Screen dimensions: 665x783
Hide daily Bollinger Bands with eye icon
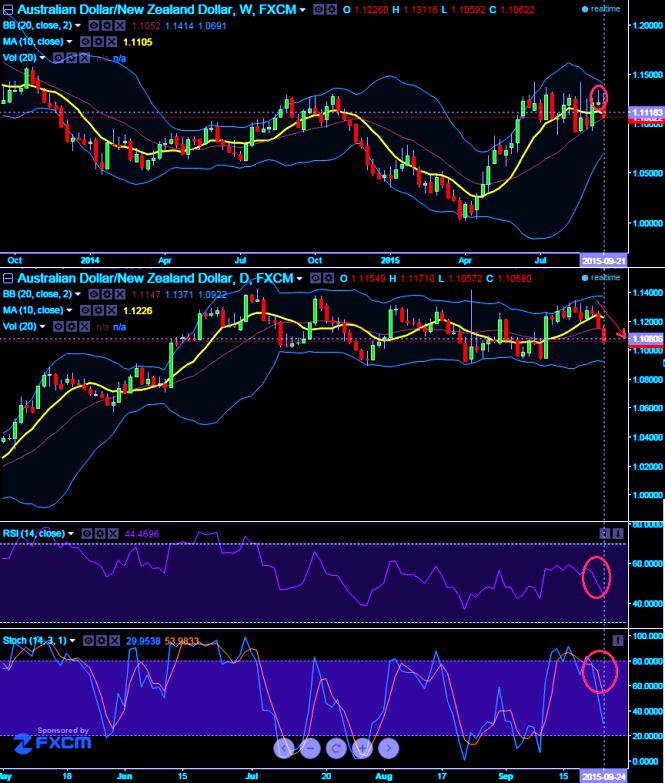tap(94, 294)
